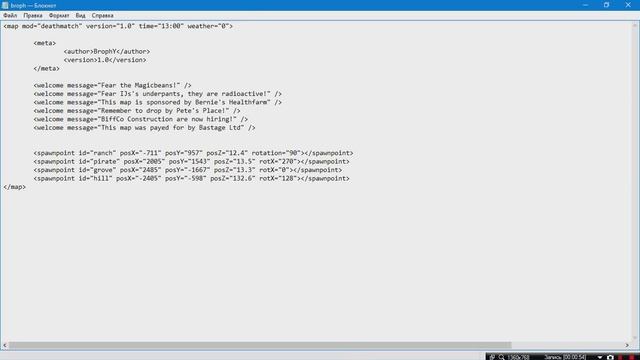Click the spawnpoint id="ranch" line
The image size is (640, 360).
[x=193, y=153]
